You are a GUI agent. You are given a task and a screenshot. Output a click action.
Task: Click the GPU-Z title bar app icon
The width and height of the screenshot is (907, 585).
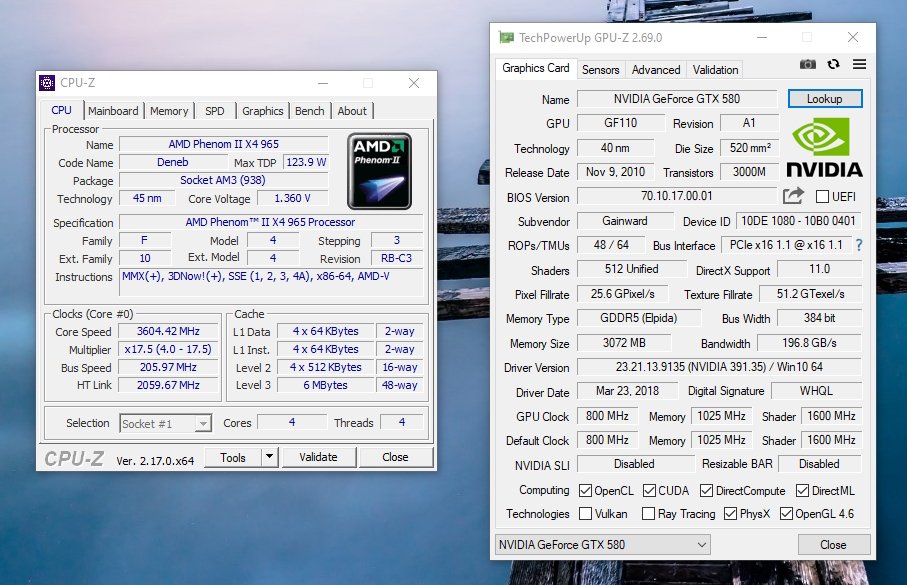506,38
